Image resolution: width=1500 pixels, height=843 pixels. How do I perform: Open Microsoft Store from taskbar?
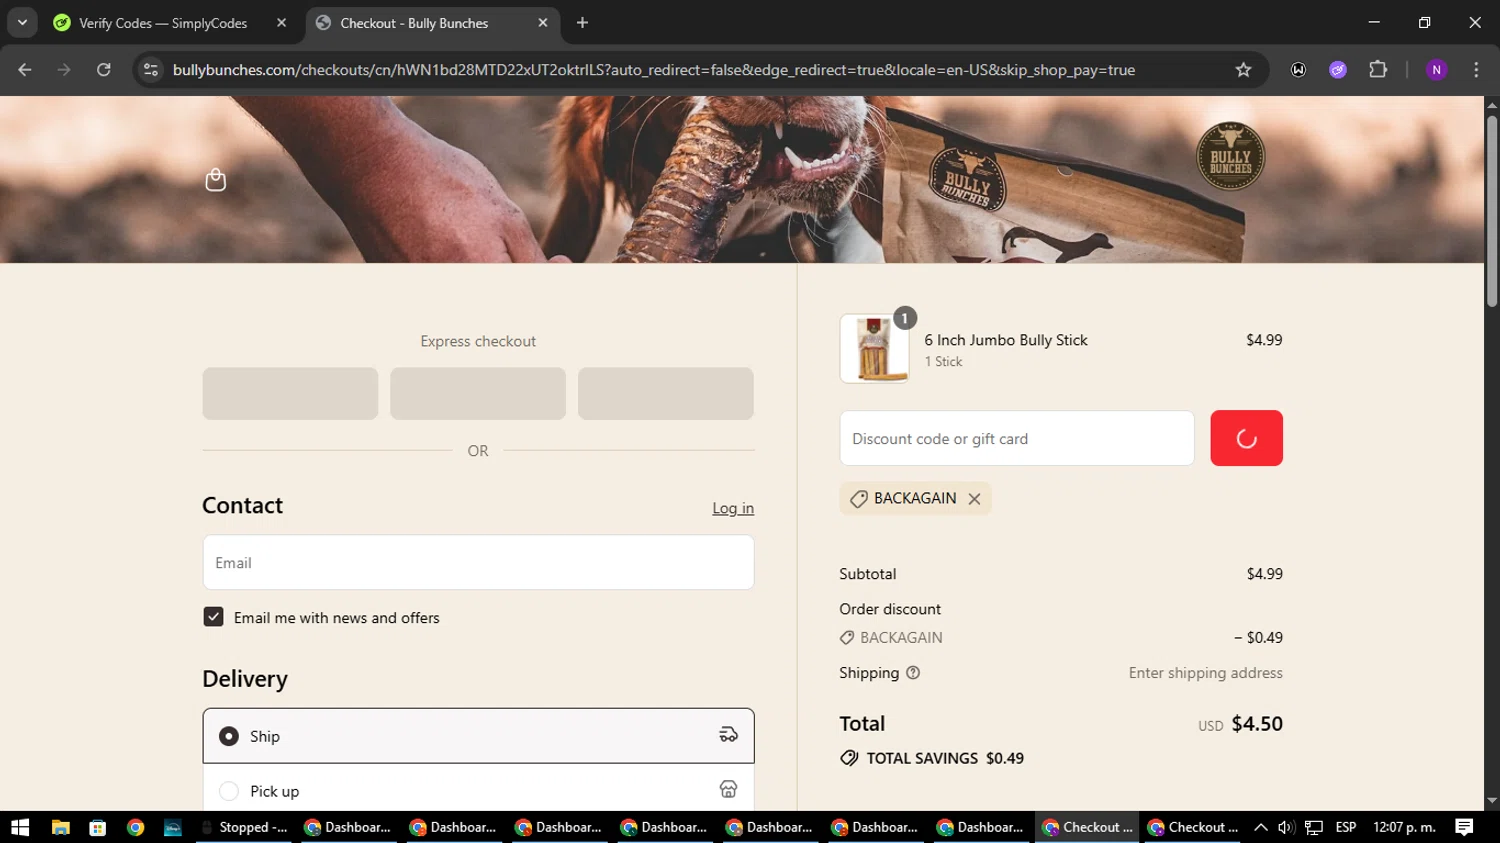click(97, 827)
